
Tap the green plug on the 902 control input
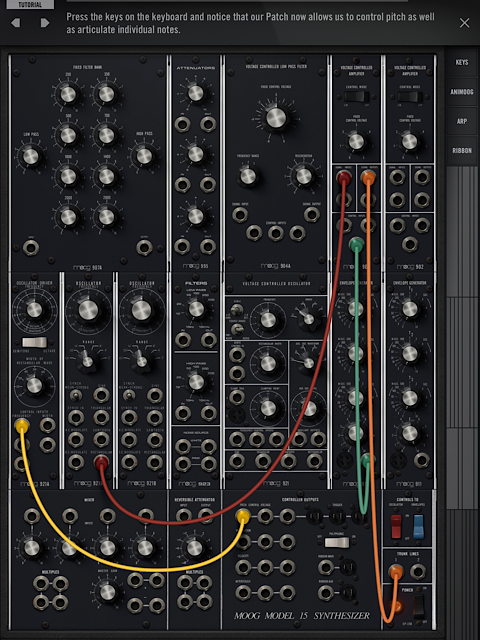[x=357, y=244]
